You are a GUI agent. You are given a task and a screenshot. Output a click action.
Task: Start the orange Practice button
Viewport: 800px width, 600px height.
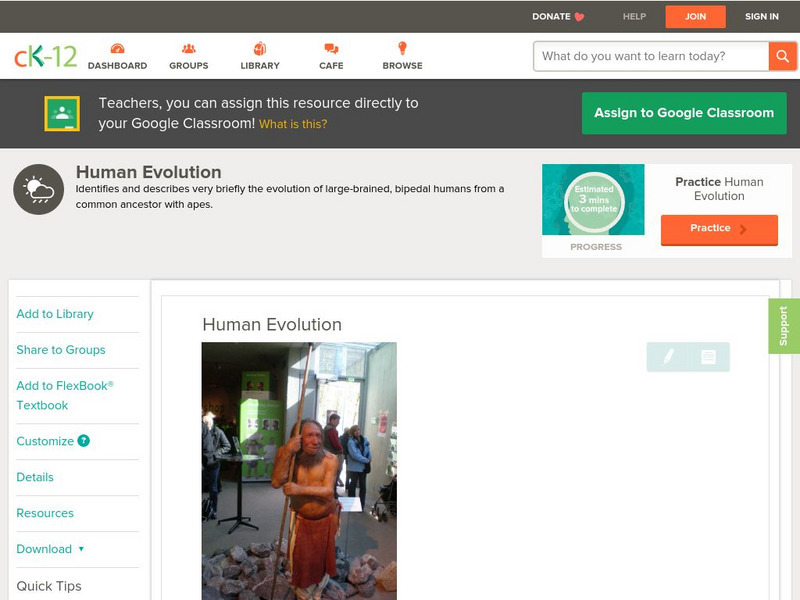click(718, 229)
